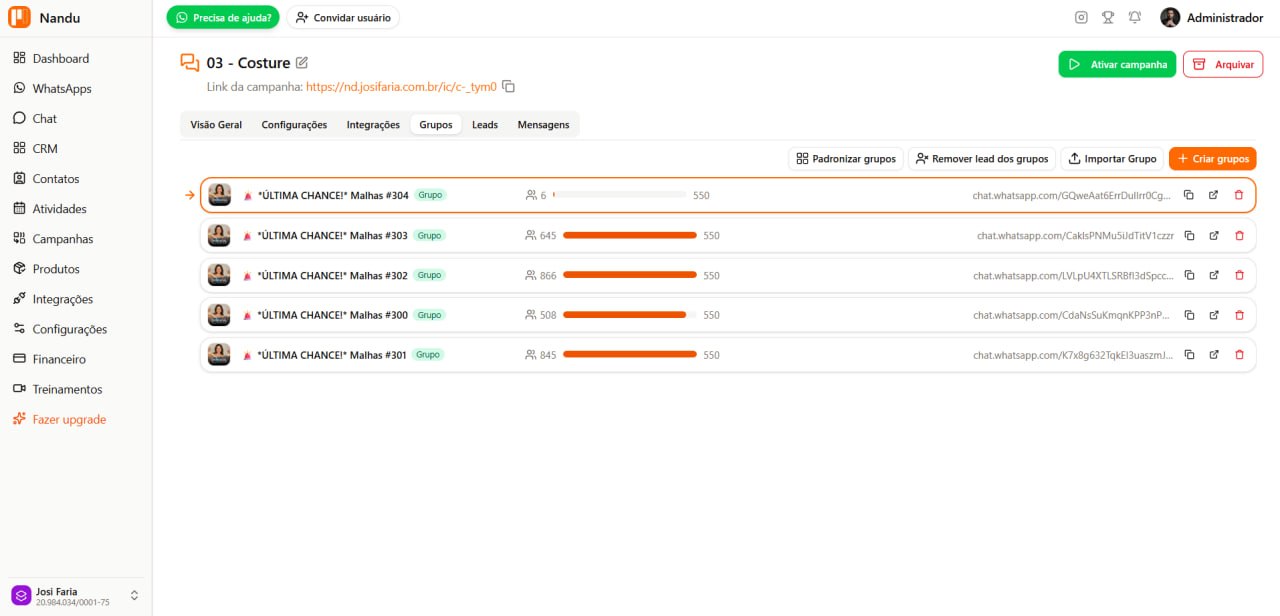Open the trophy icon in header
Viewport: 1280px width, 616px height.
tap(1108, 17)
